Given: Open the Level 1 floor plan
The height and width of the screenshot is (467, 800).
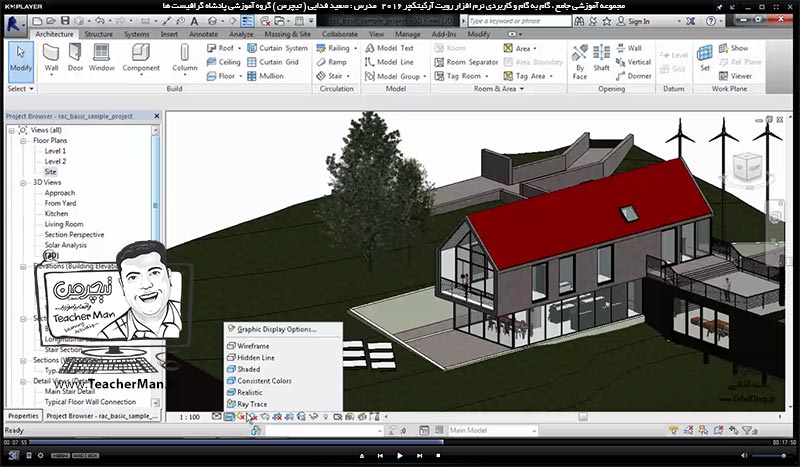Looking at the screenshot, I should (55, 151).
